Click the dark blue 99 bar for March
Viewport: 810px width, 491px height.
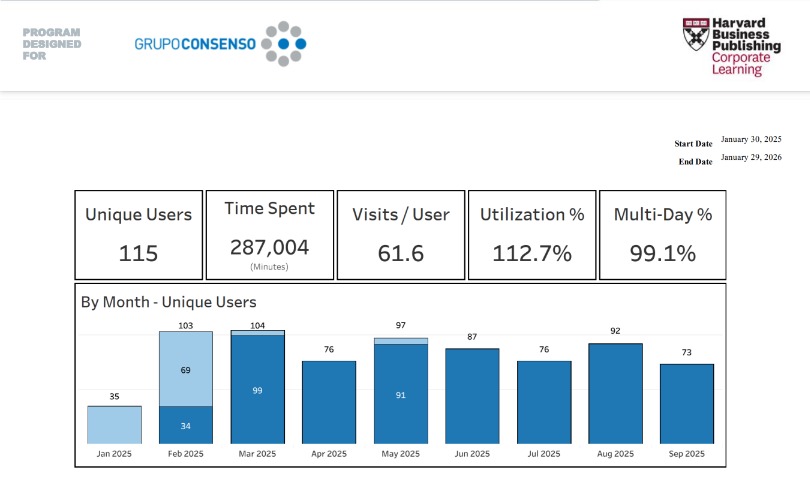257,390
